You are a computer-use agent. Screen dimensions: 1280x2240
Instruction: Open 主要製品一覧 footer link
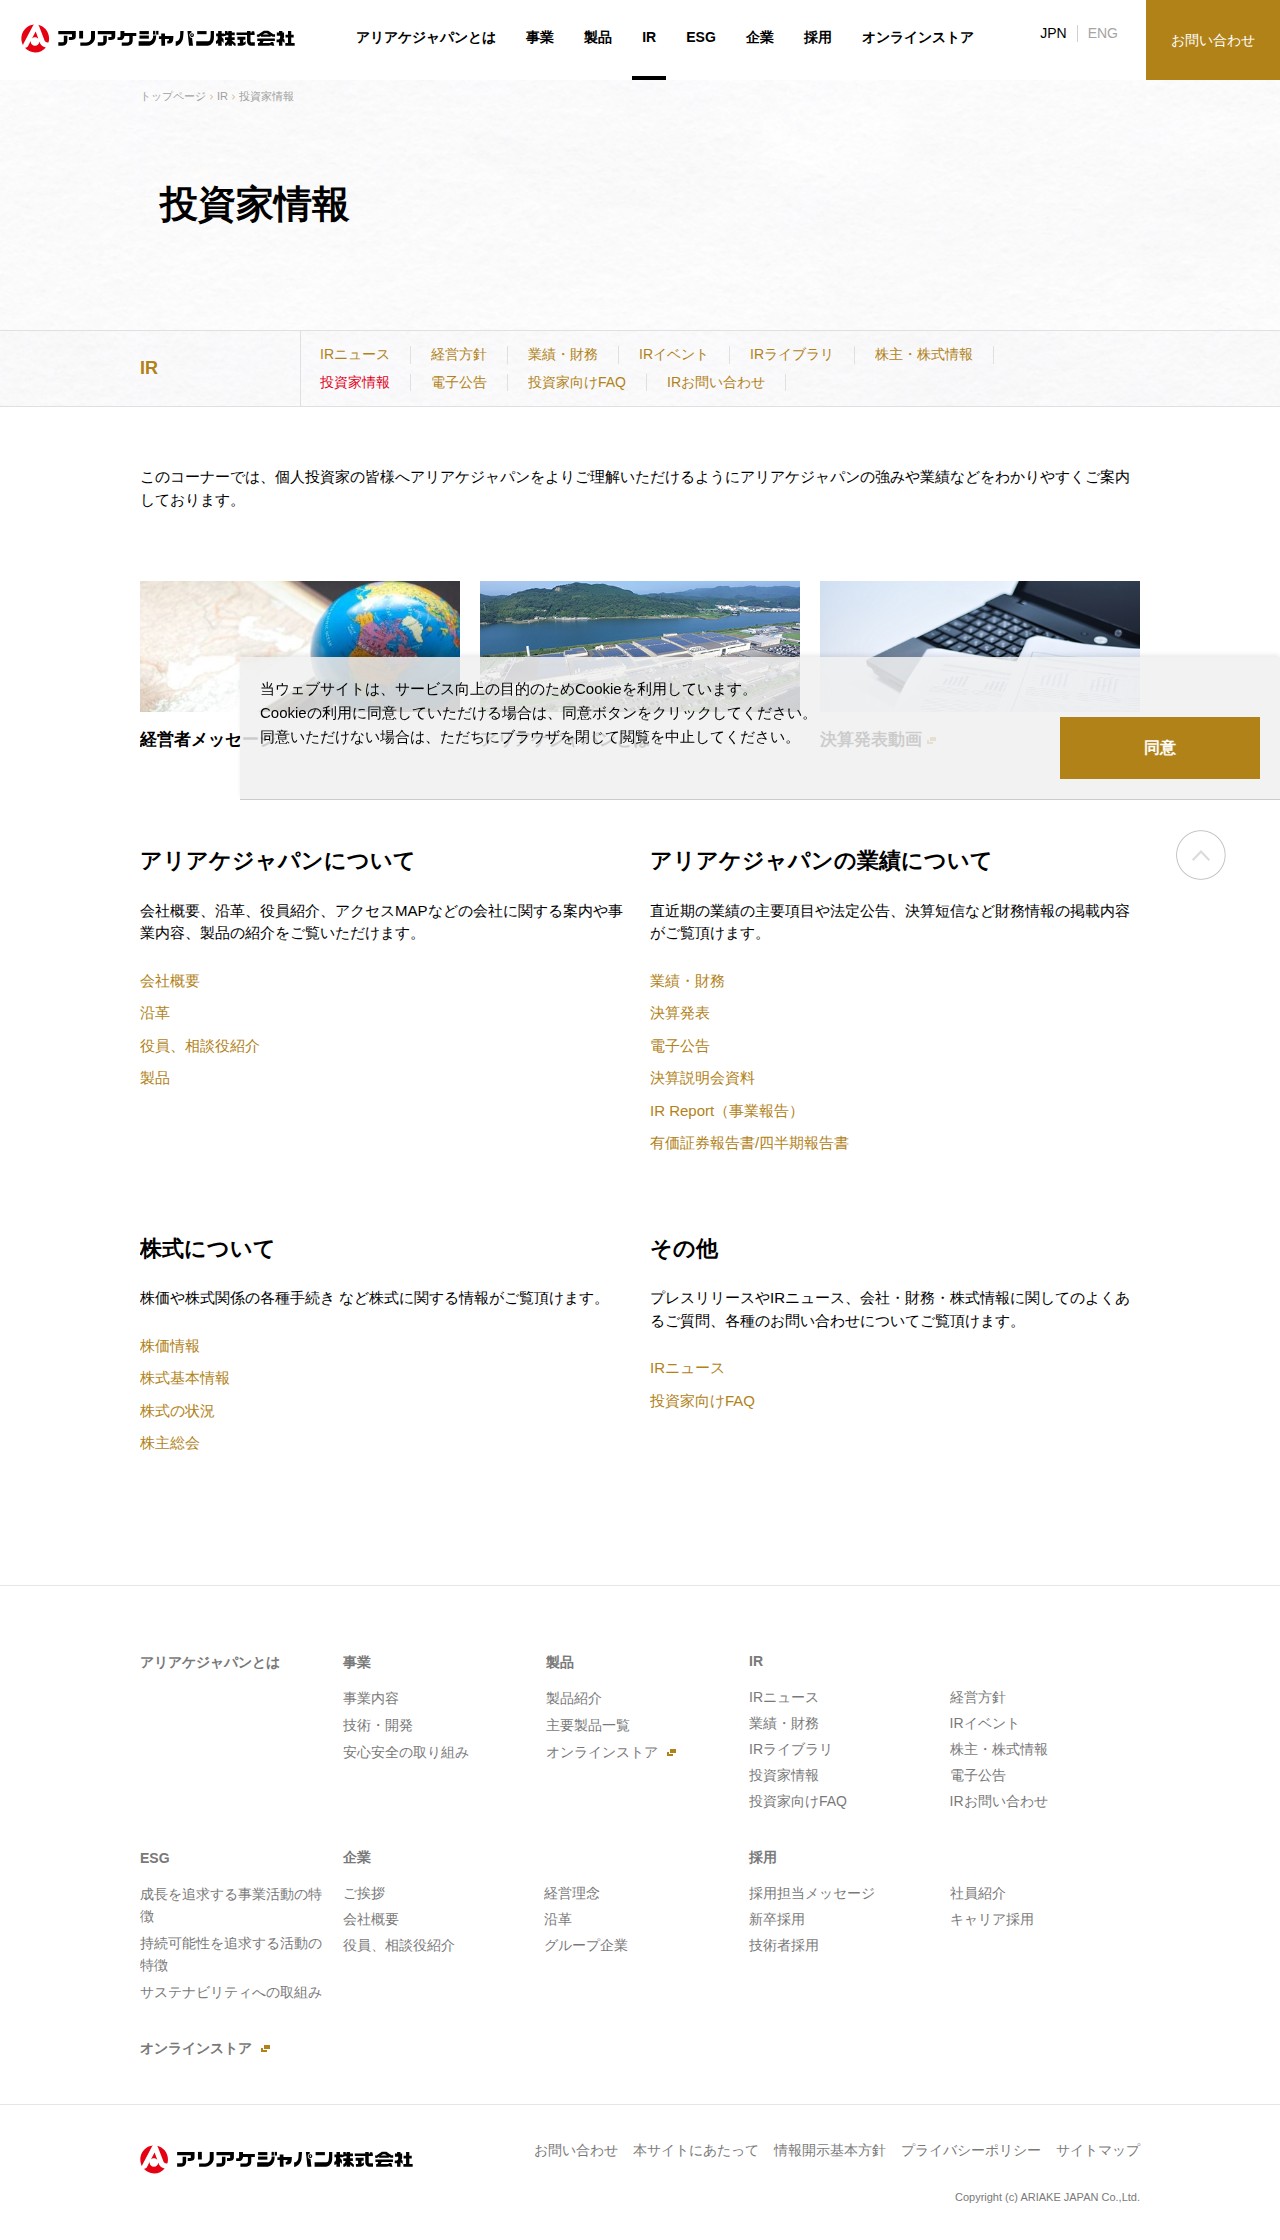pyautogui.click(x=588, y=1725)
